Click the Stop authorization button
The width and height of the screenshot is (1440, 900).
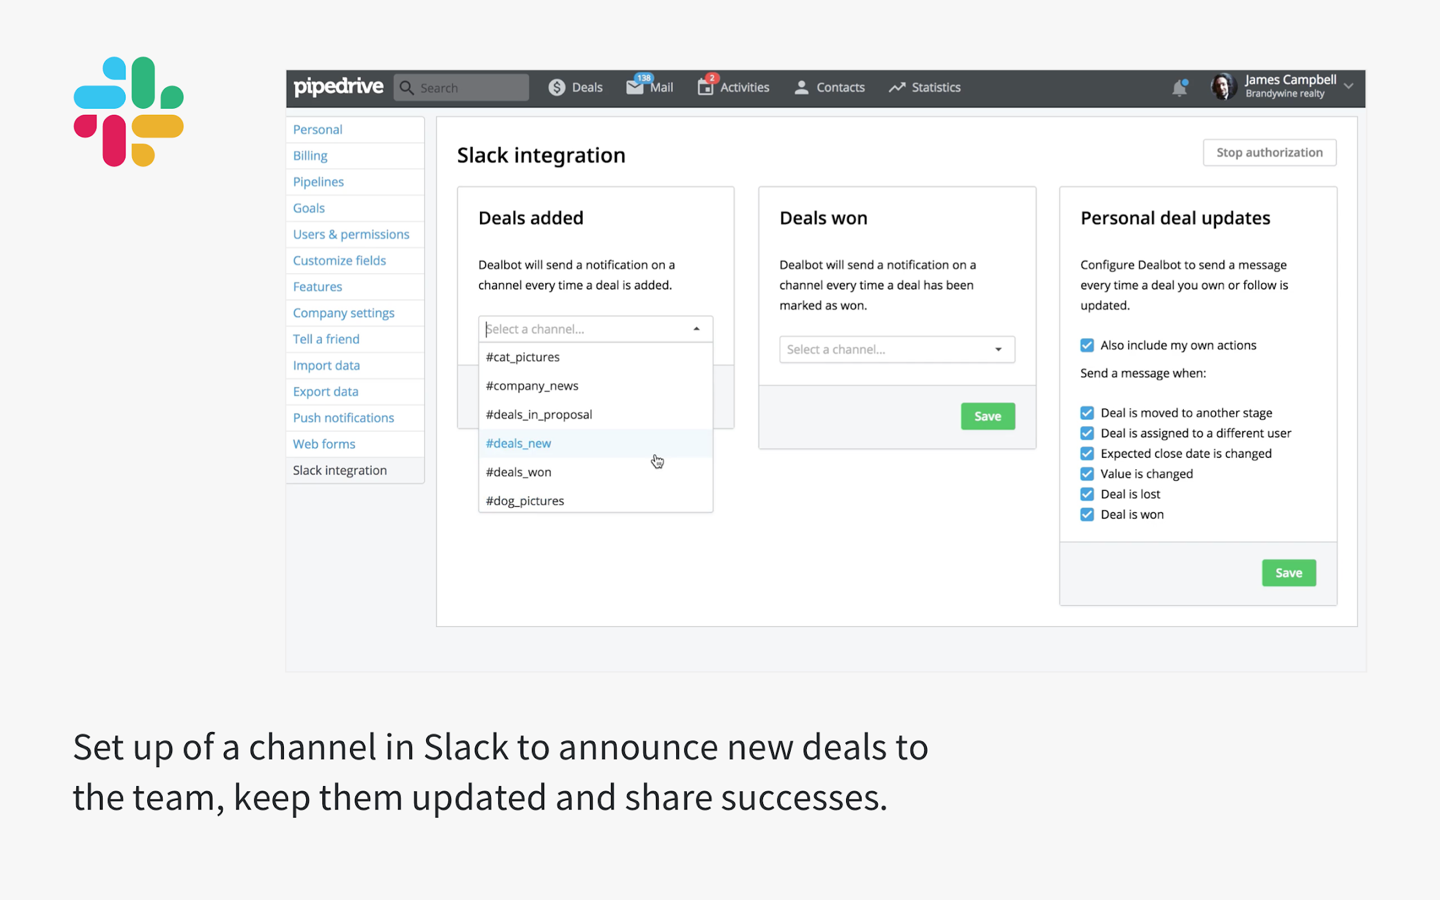click(1268, 152)
